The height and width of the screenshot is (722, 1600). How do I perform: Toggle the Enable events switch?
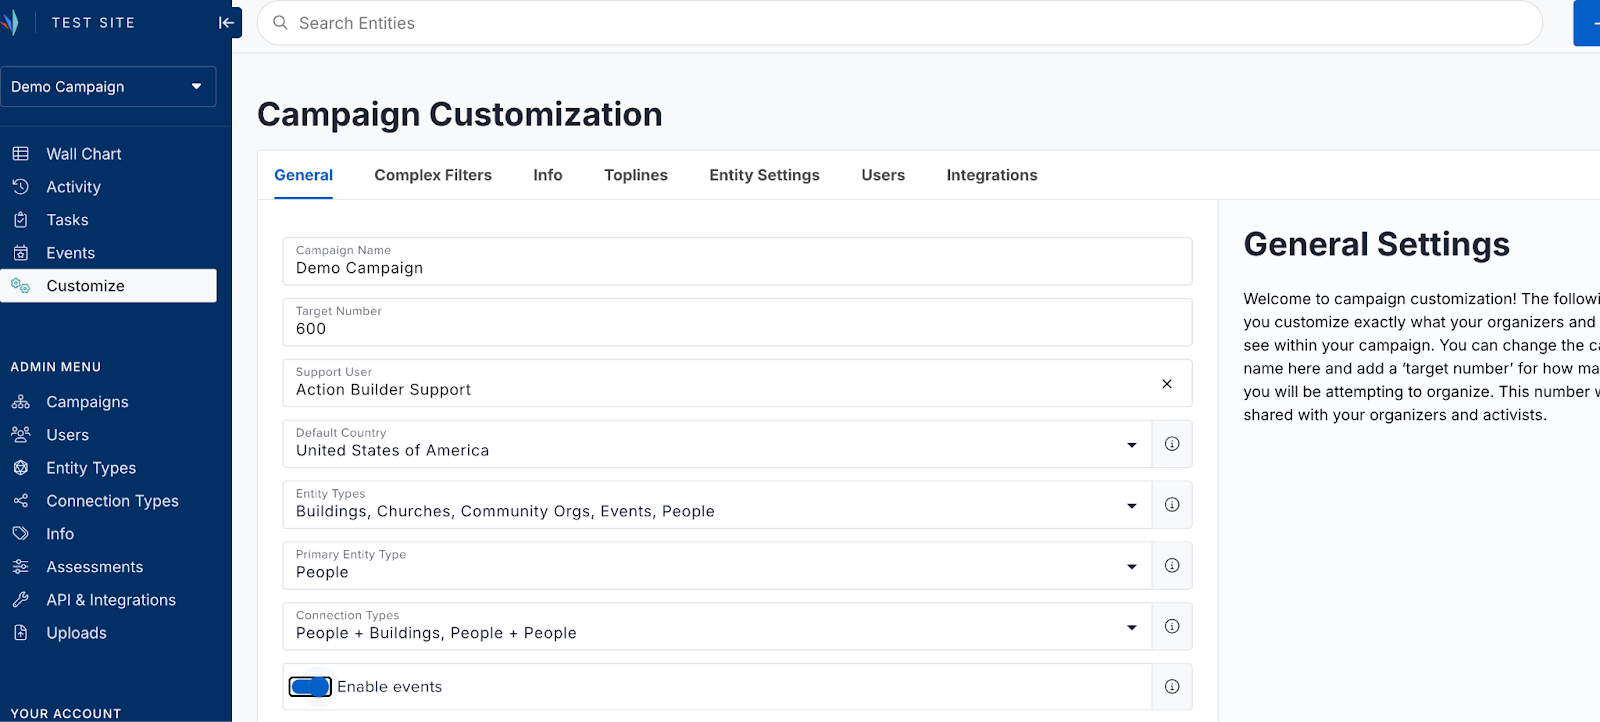310,687
